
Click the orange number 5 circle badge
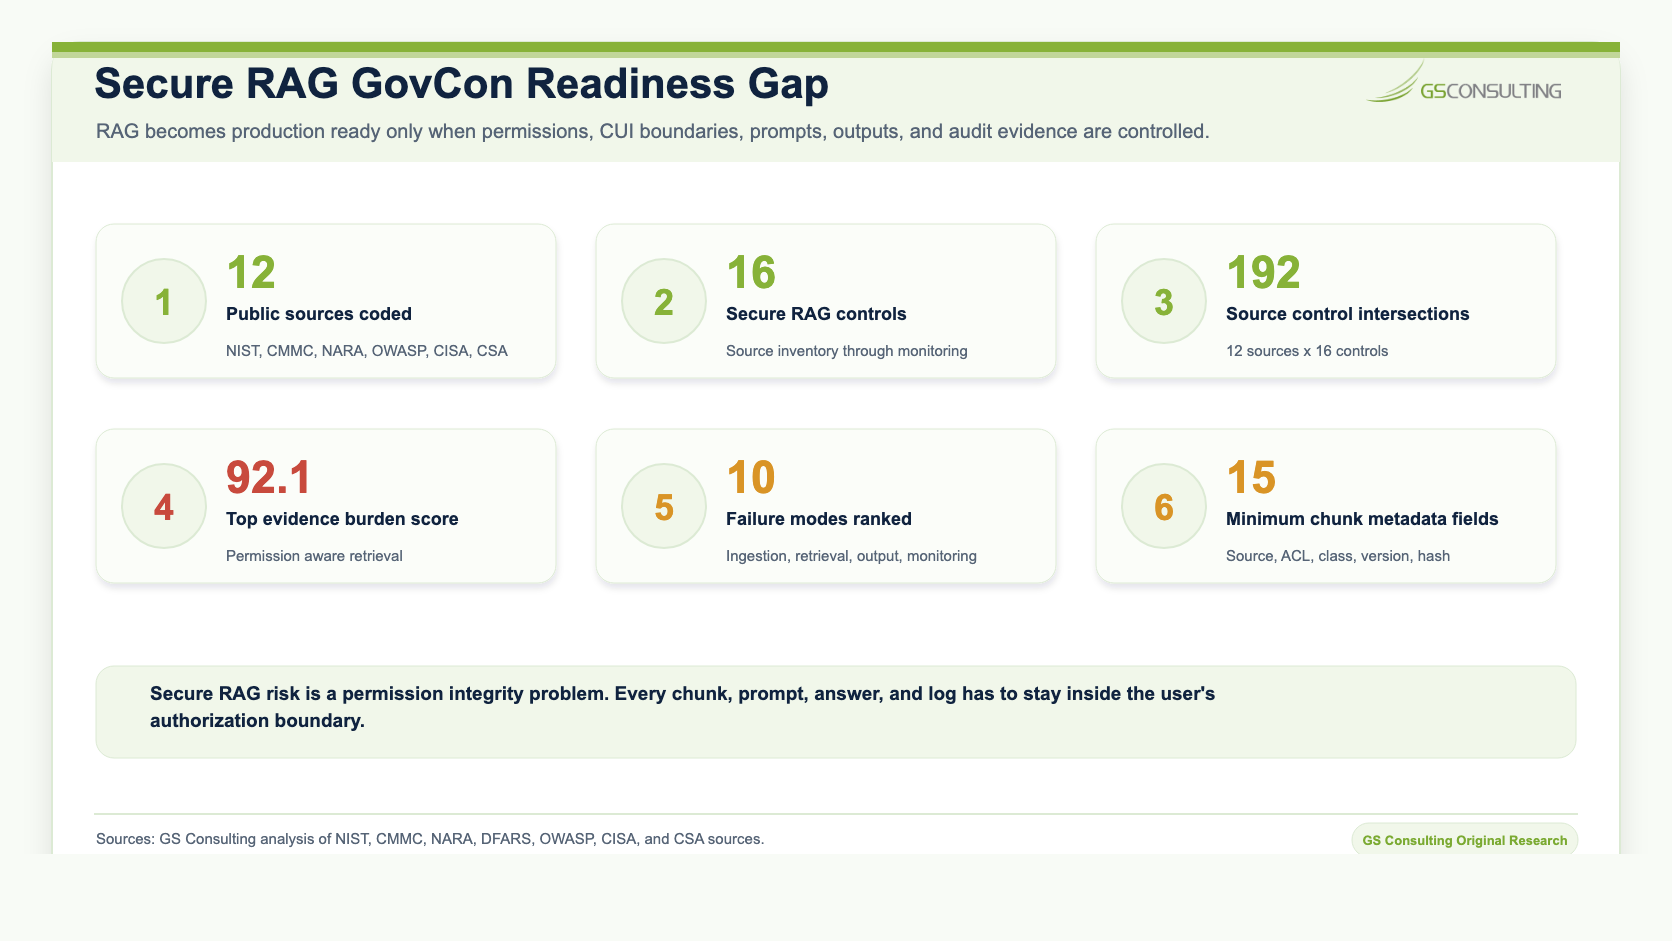click(x=664, y=506)
